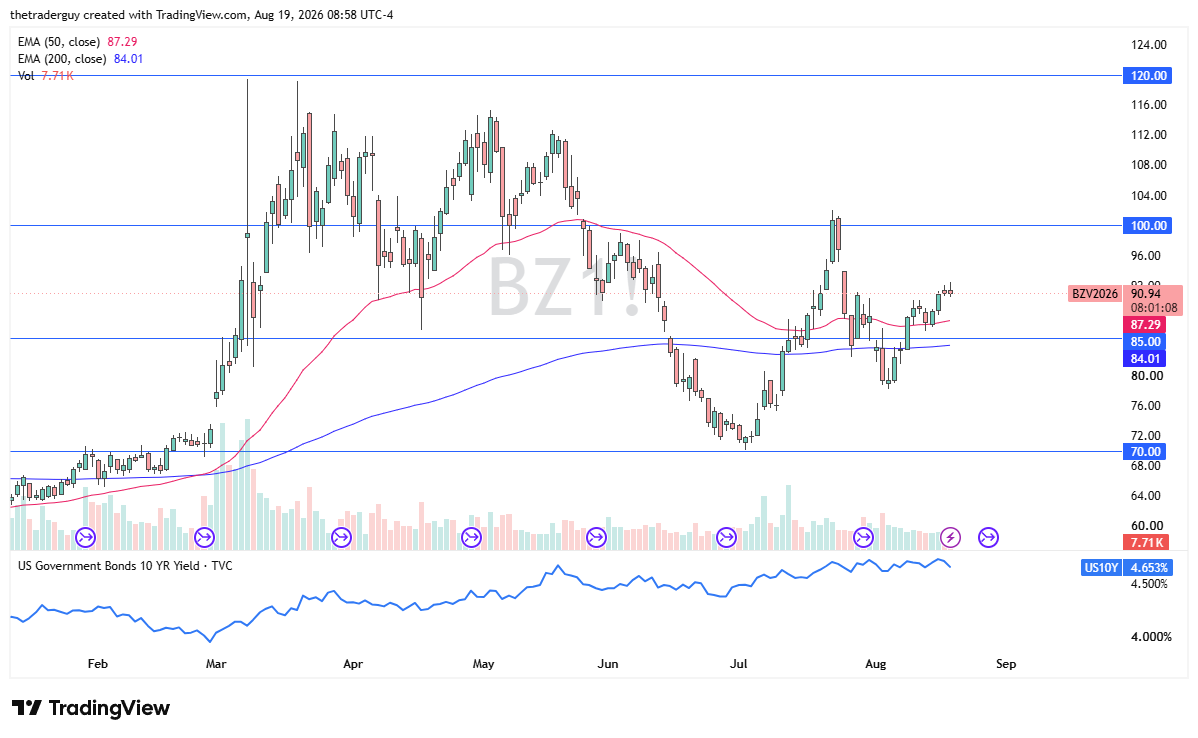Select the EMA (200, close) indicator legend
Screen dimensions: 1198x738
(x=80, y=59)
